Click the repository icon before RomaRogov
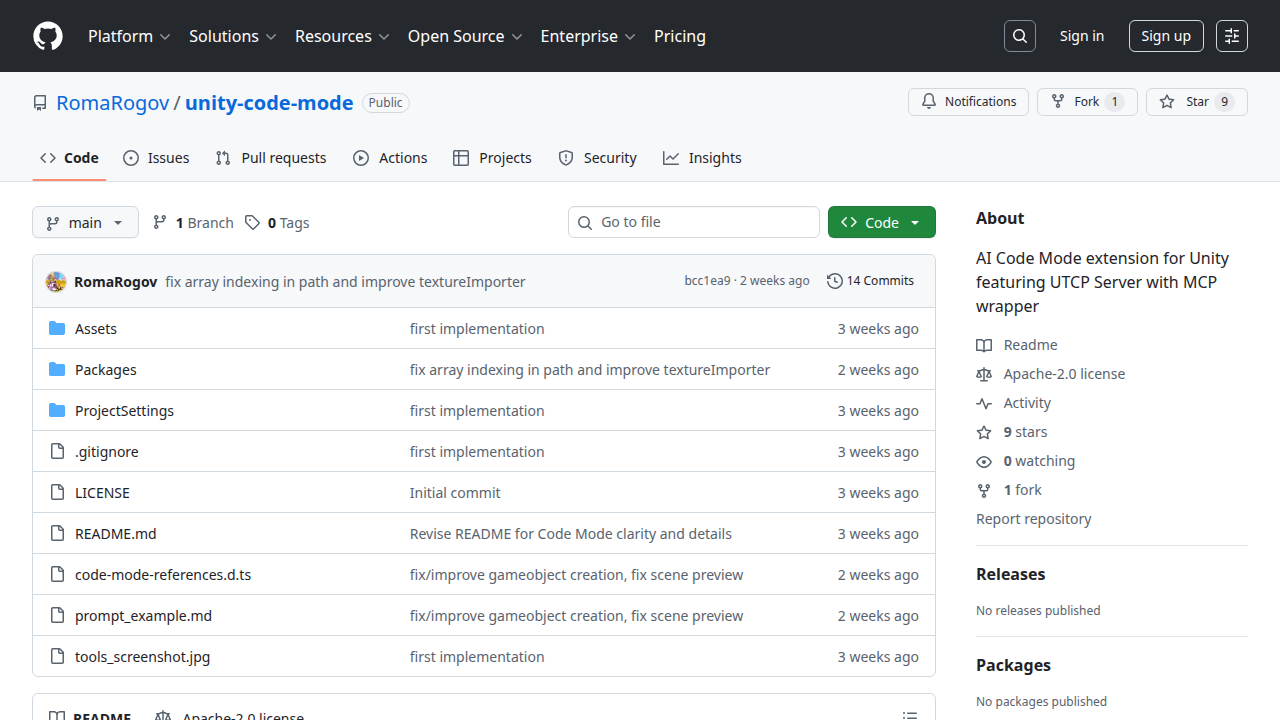Screen dimensions: 1280x720 (x=40, y=103)
